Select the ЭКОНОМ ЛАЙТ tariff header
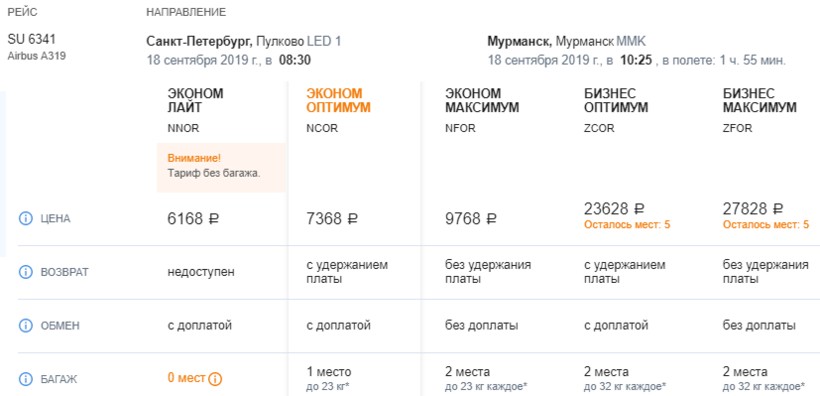Screen dimensions: 820x396 point(195,100)
